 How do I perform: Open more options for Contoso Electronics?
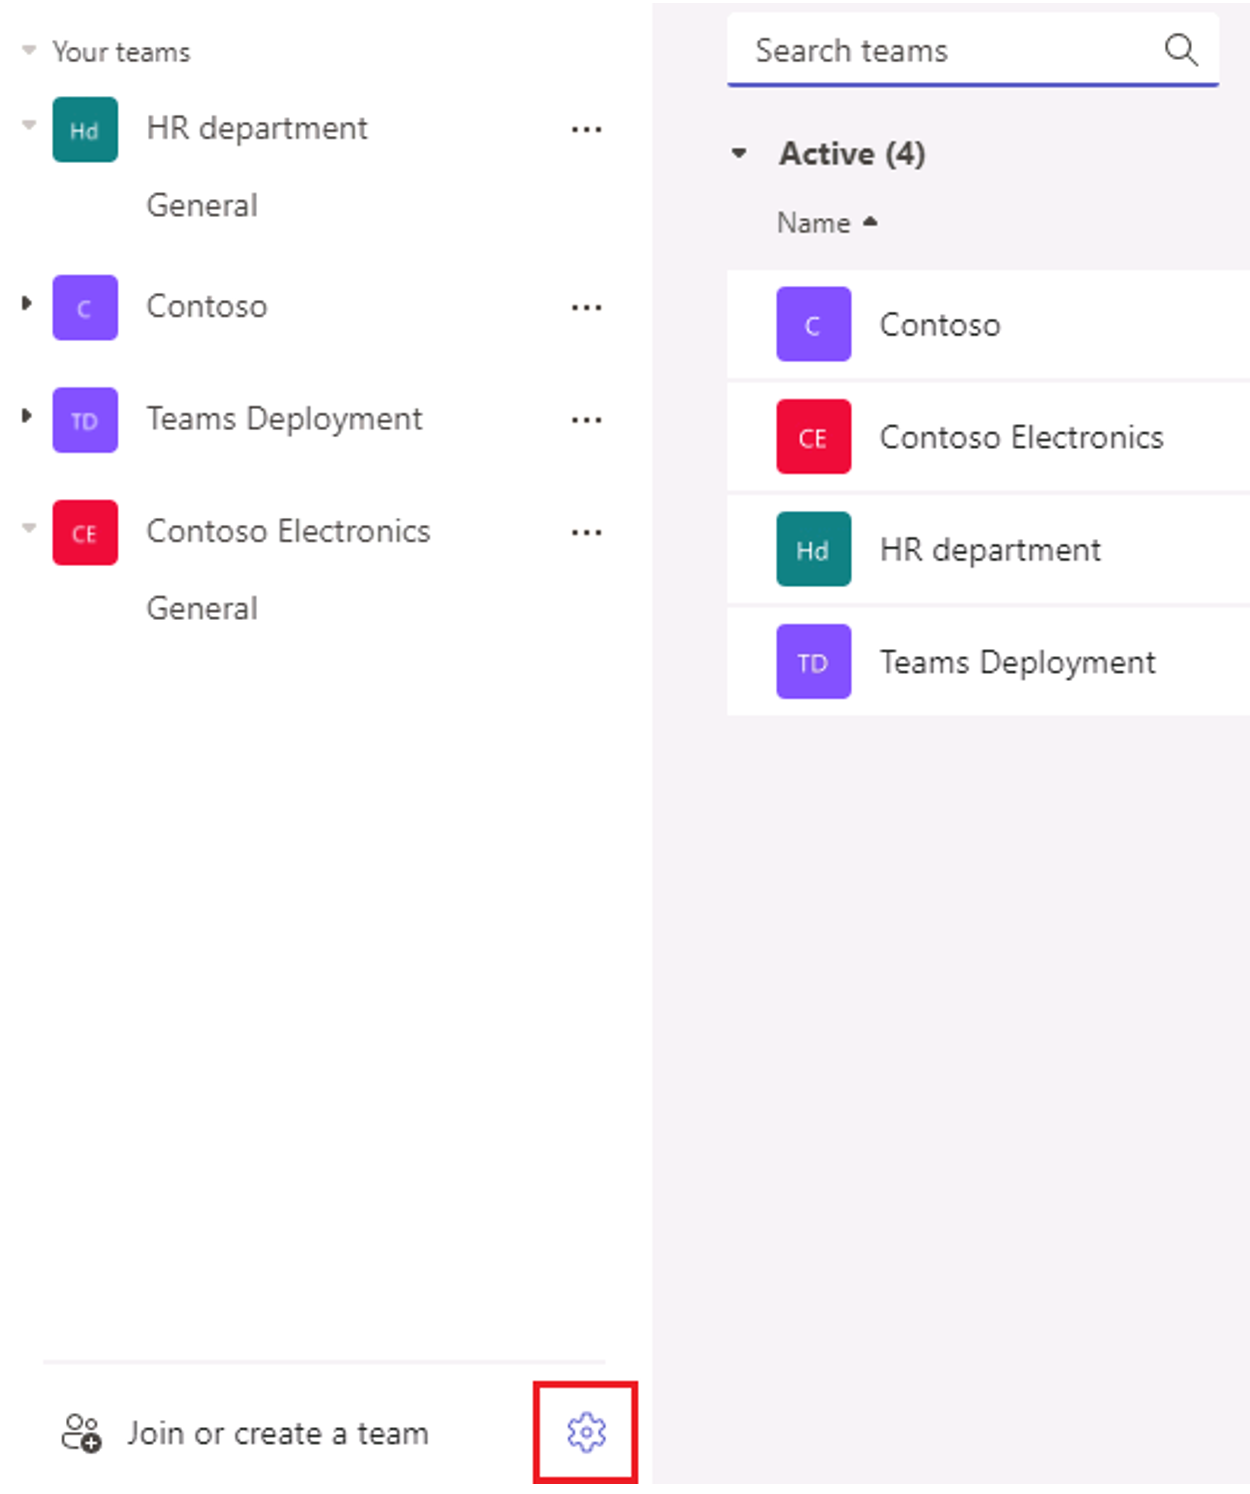(586, 532)
